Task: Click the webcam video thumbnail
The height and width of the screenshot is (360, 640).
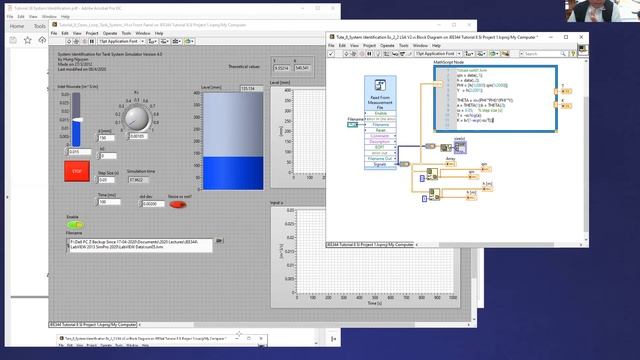Action: point(602,11)
